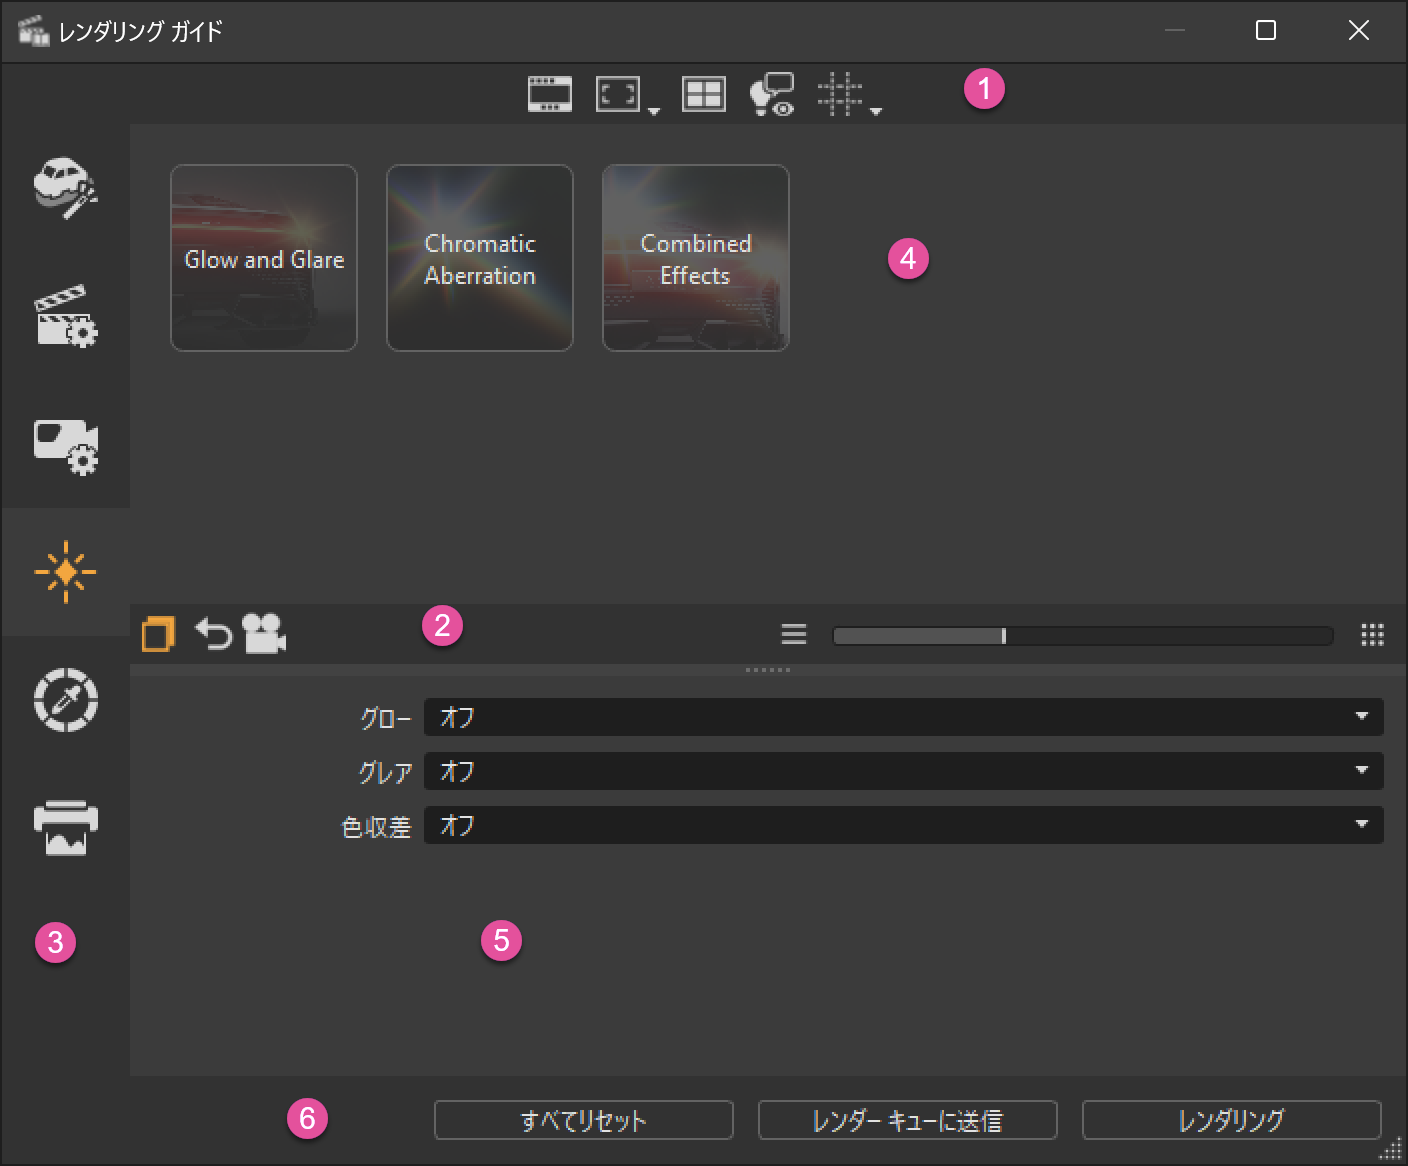The image size is (1408, 1166).
Task: Open the grid guides options arrow
Action: [x=876, y=111]
